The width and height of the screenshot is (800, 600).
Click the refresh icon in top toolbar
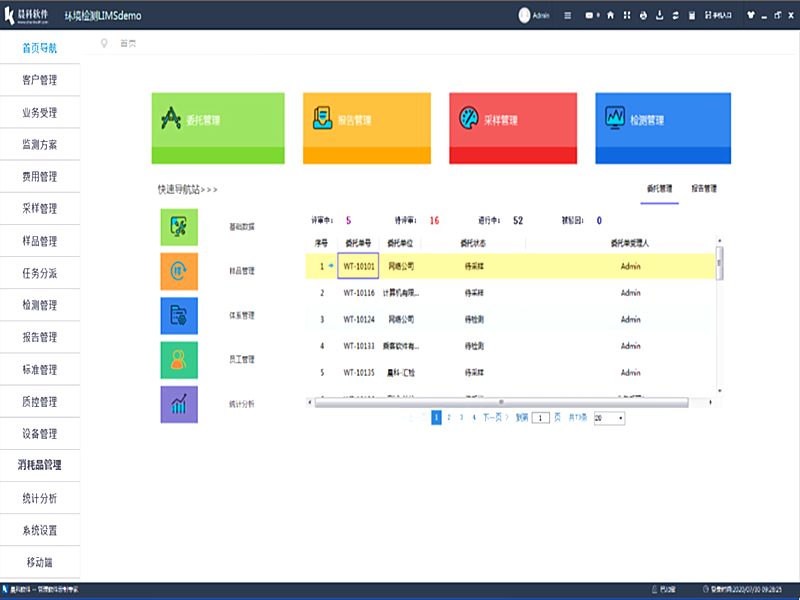coord(675,15)
